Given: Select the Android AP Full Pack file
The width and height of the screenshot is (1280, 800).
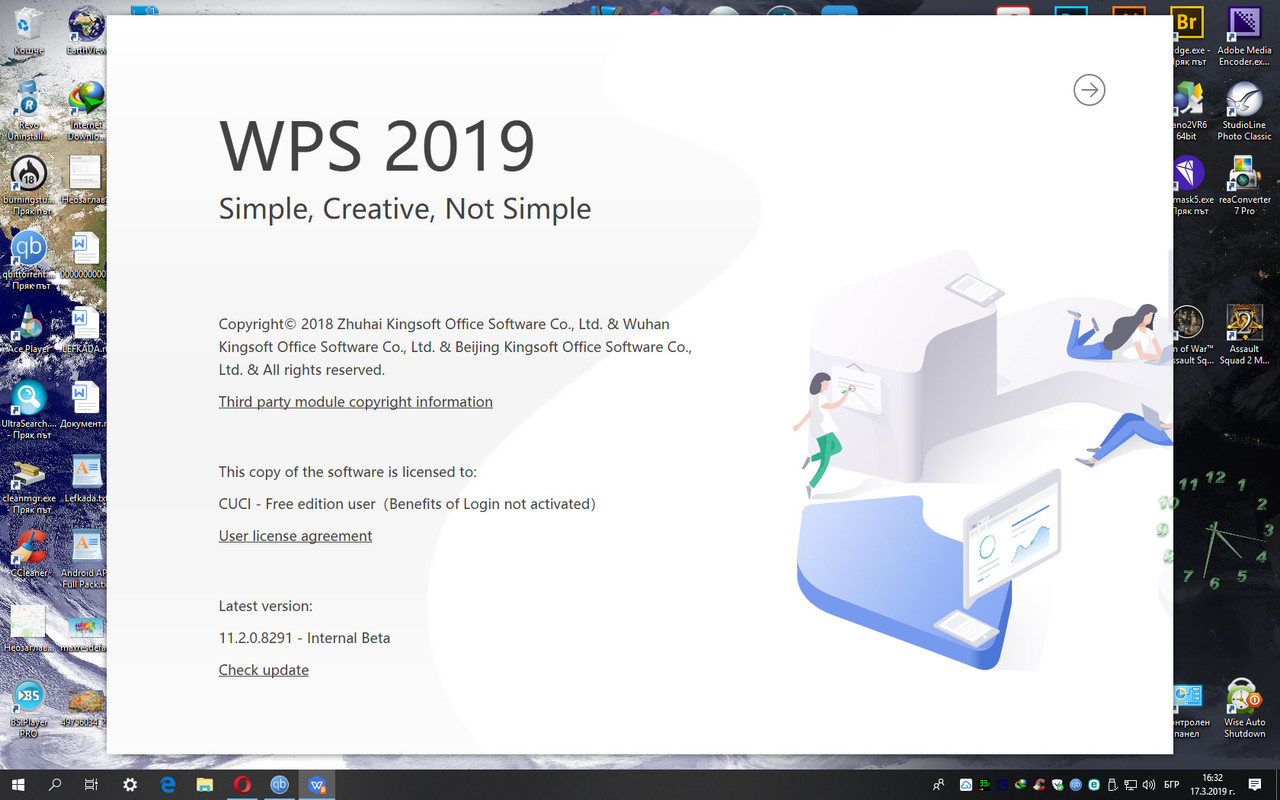Looking at the screenshot, I should tap(87, 559).
